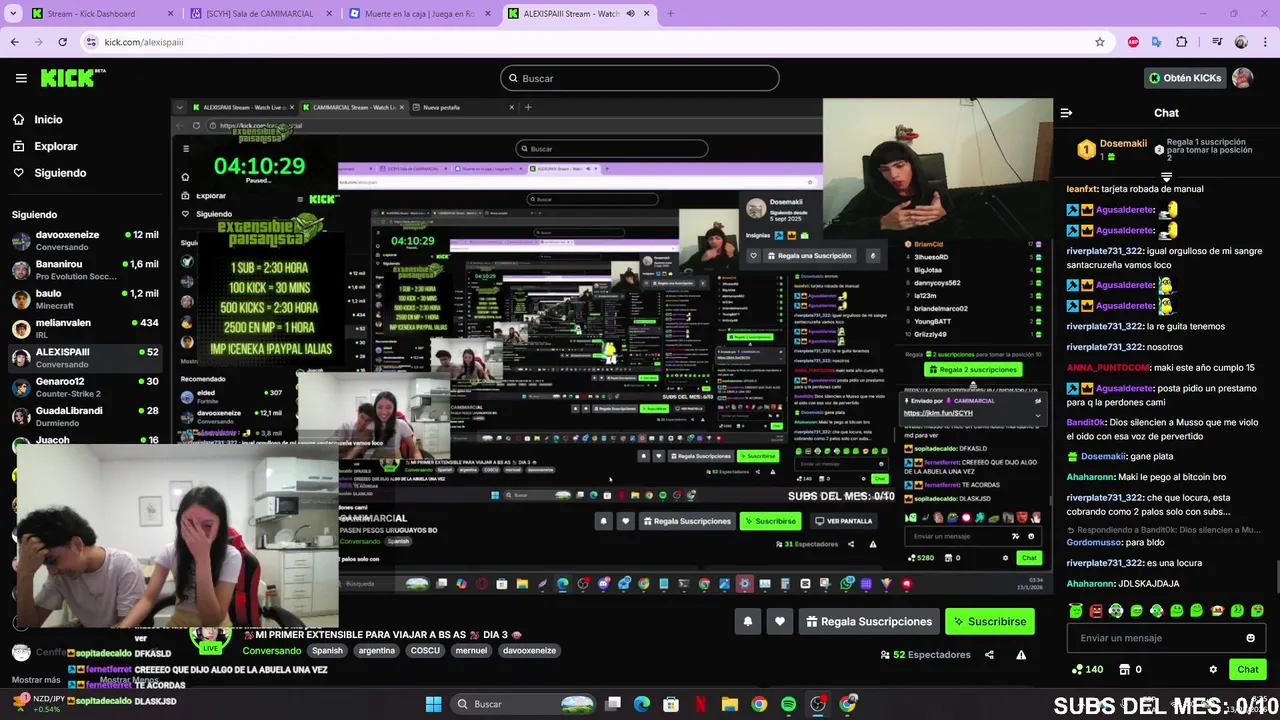Click the 140 KICKs points balance
Image resolution: width=1280 pixels, height=720 pixels.
tap(1087, 669)
